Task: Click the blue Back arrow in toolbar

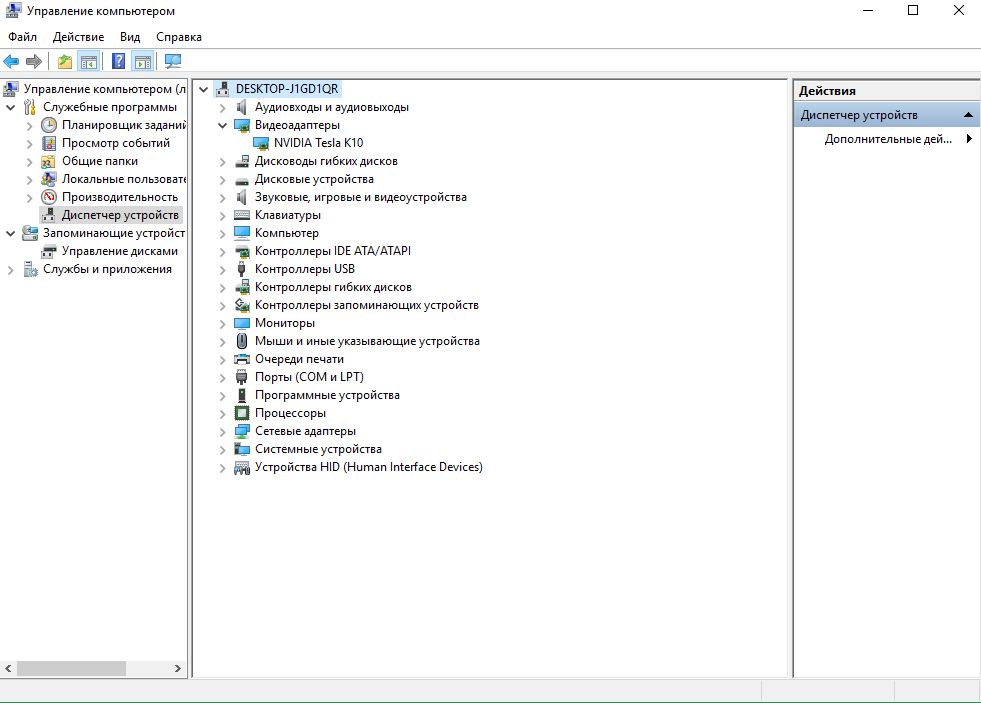Action: tap(12, 62)
